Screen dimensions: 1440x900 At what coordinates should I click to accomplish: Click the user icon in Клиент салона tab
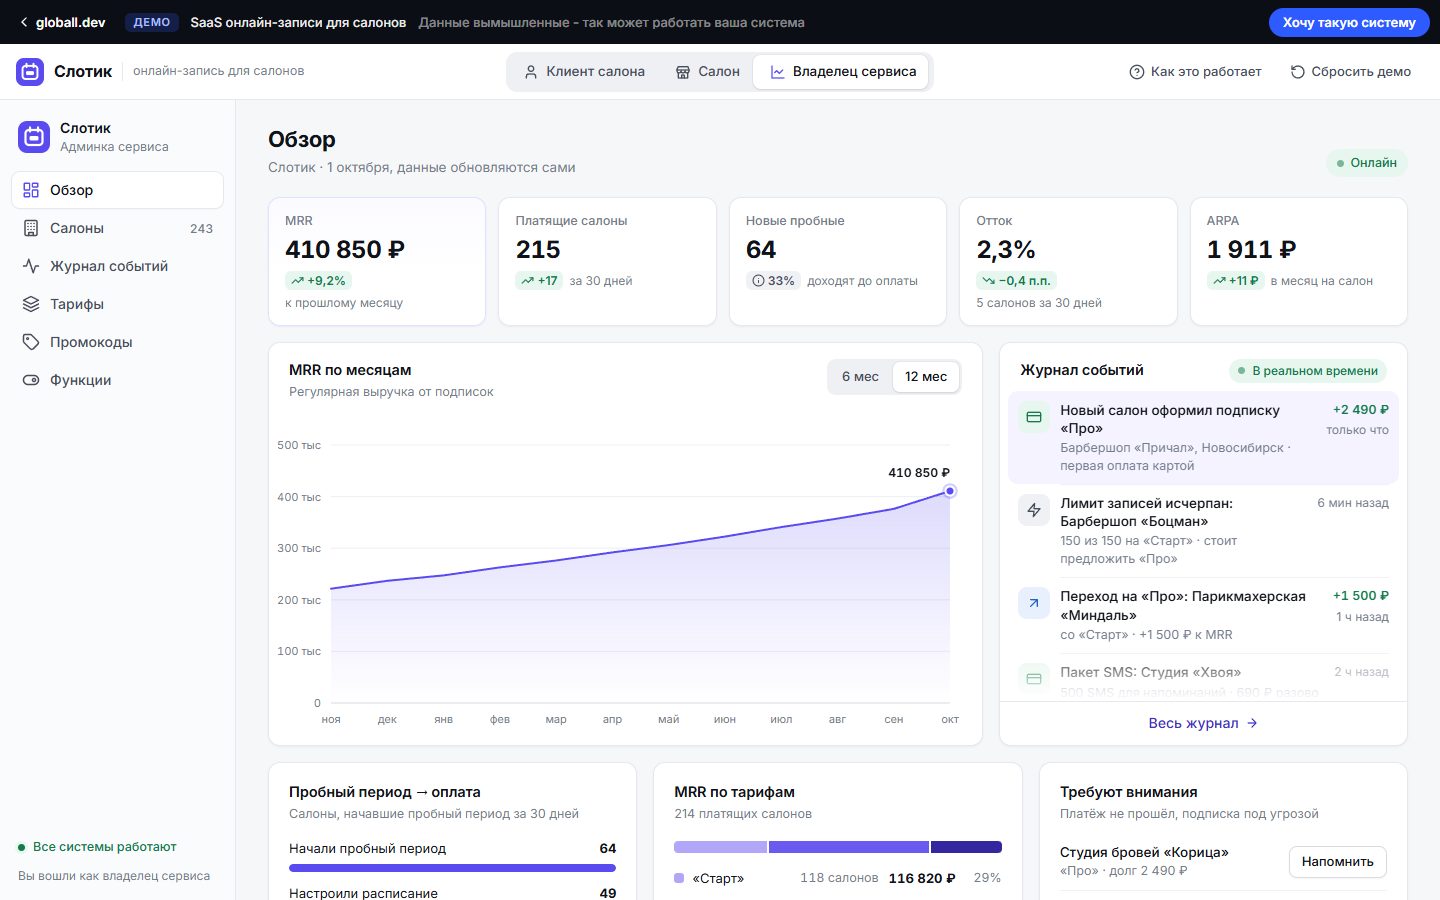coord(531,72)
